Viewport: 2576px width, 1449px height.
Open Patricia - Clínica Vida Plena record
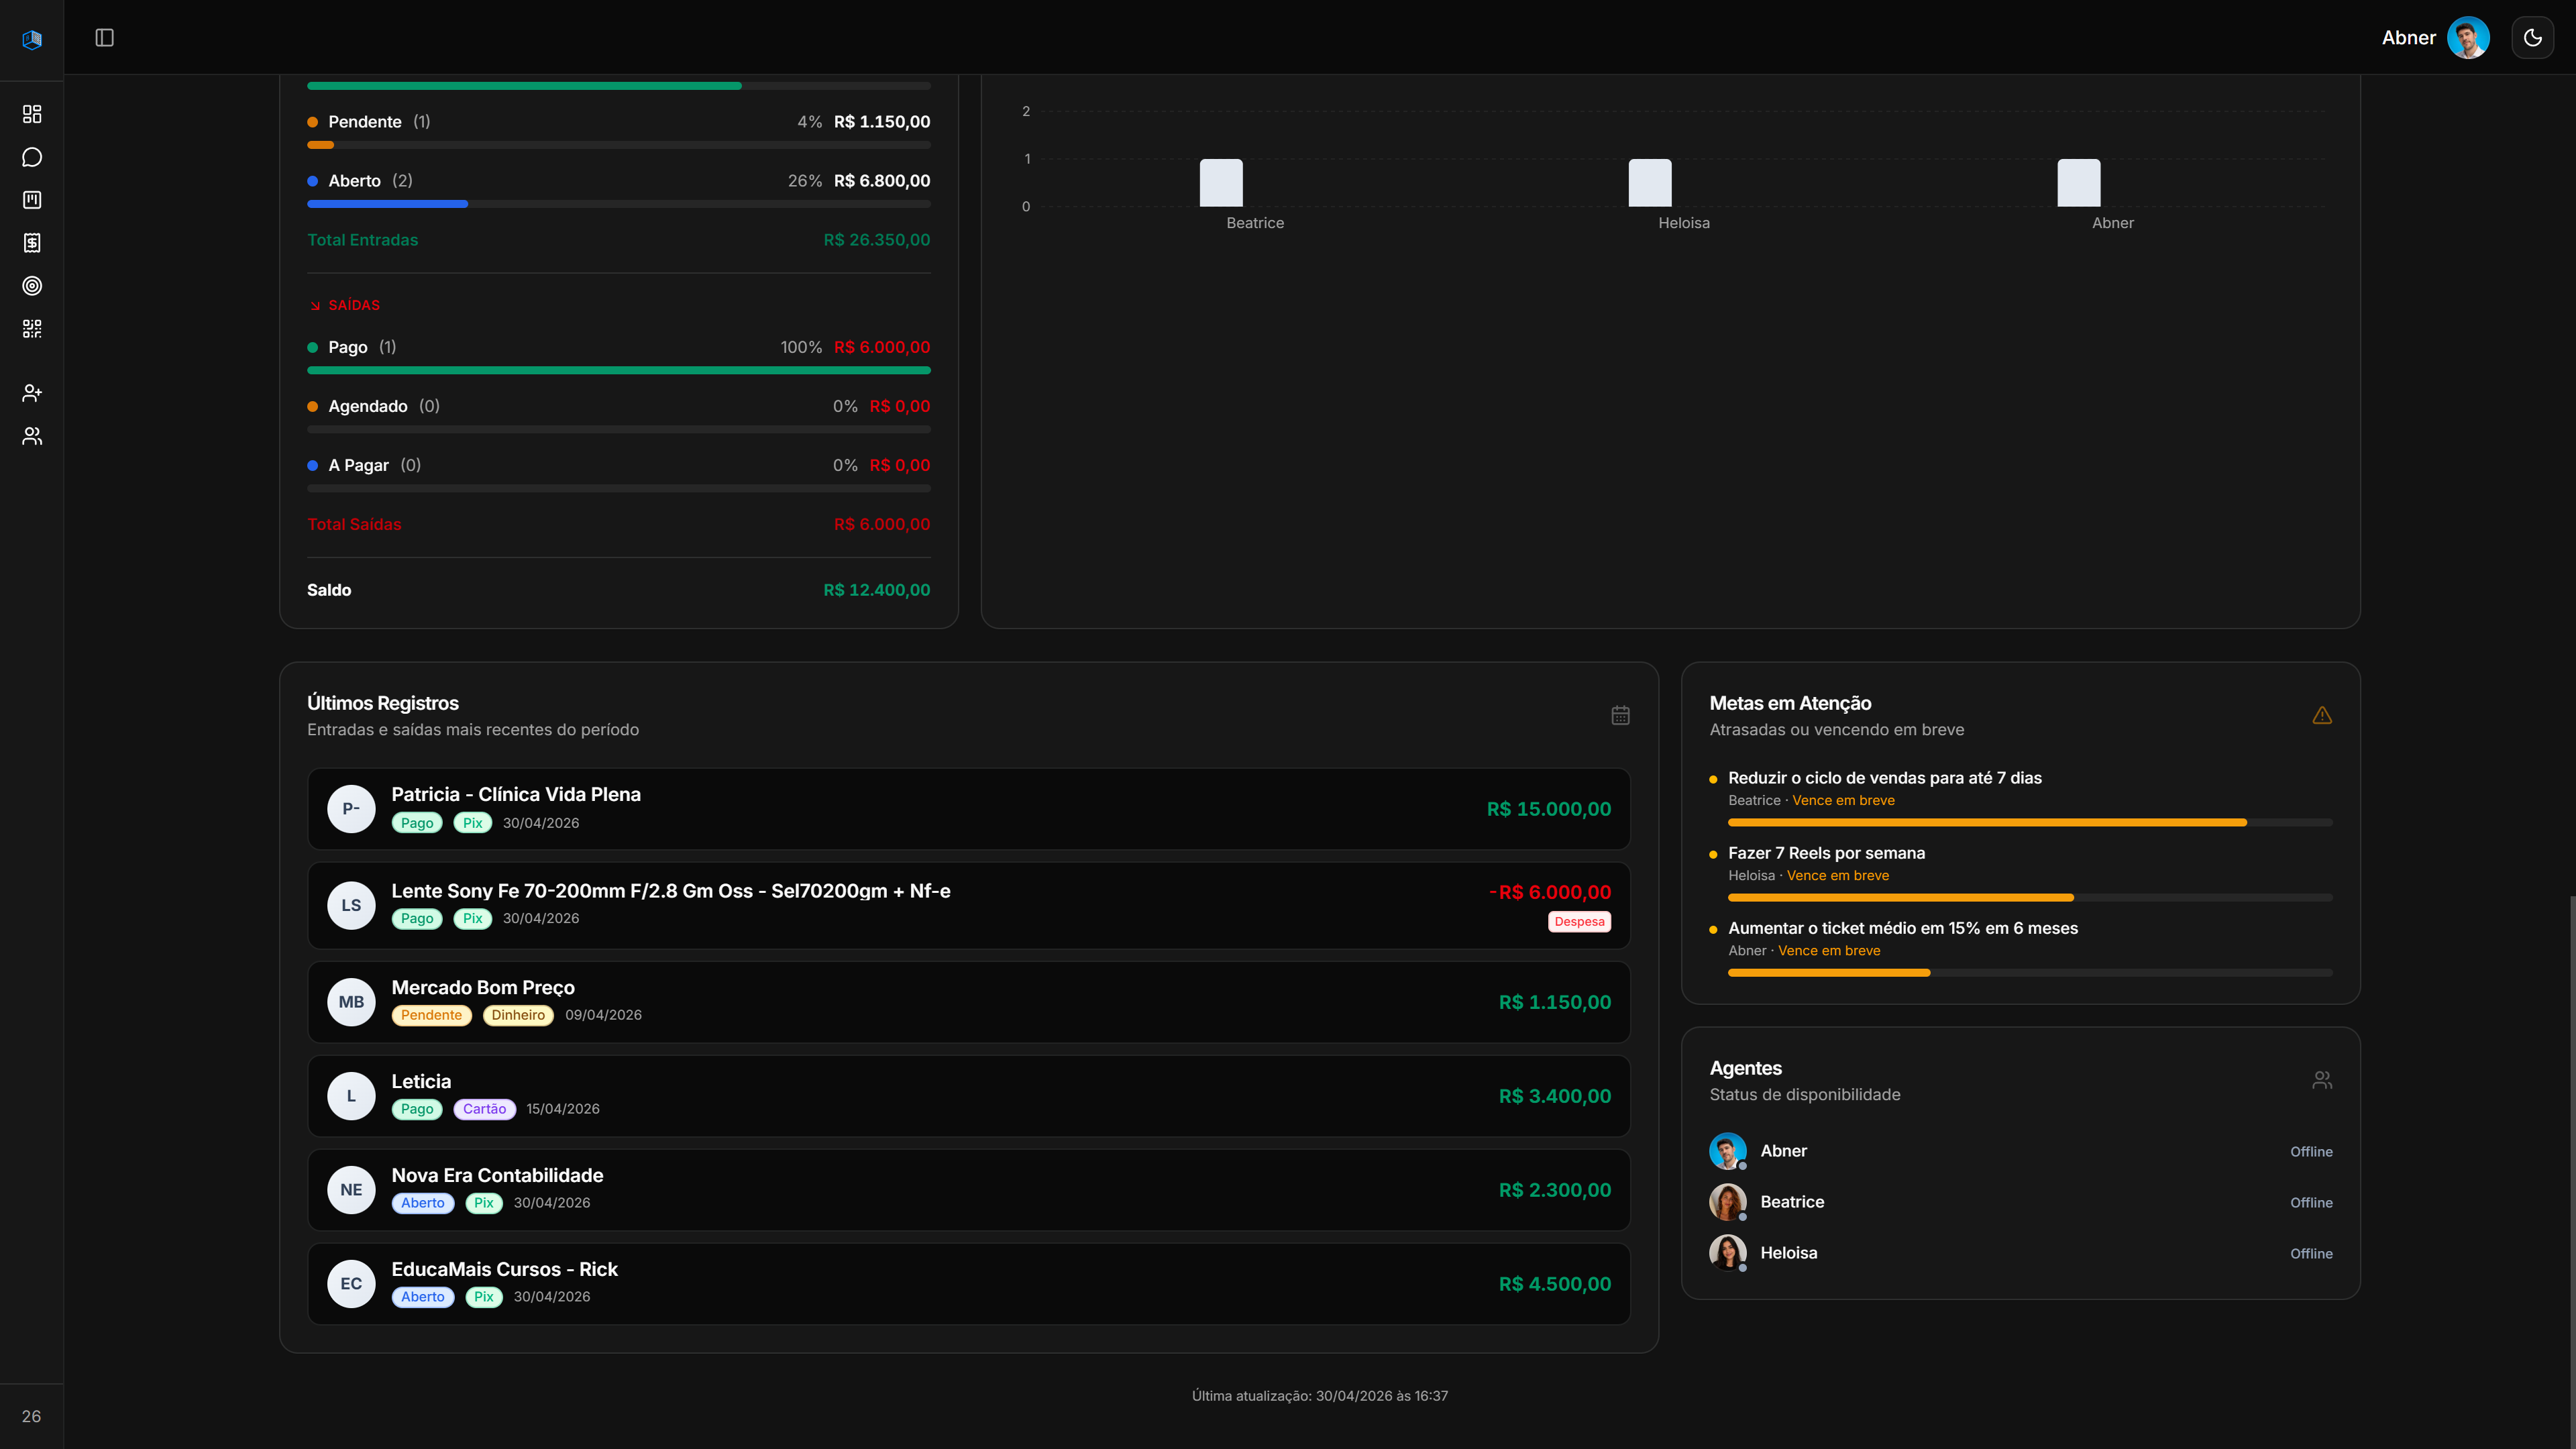(x=969, y=809)
